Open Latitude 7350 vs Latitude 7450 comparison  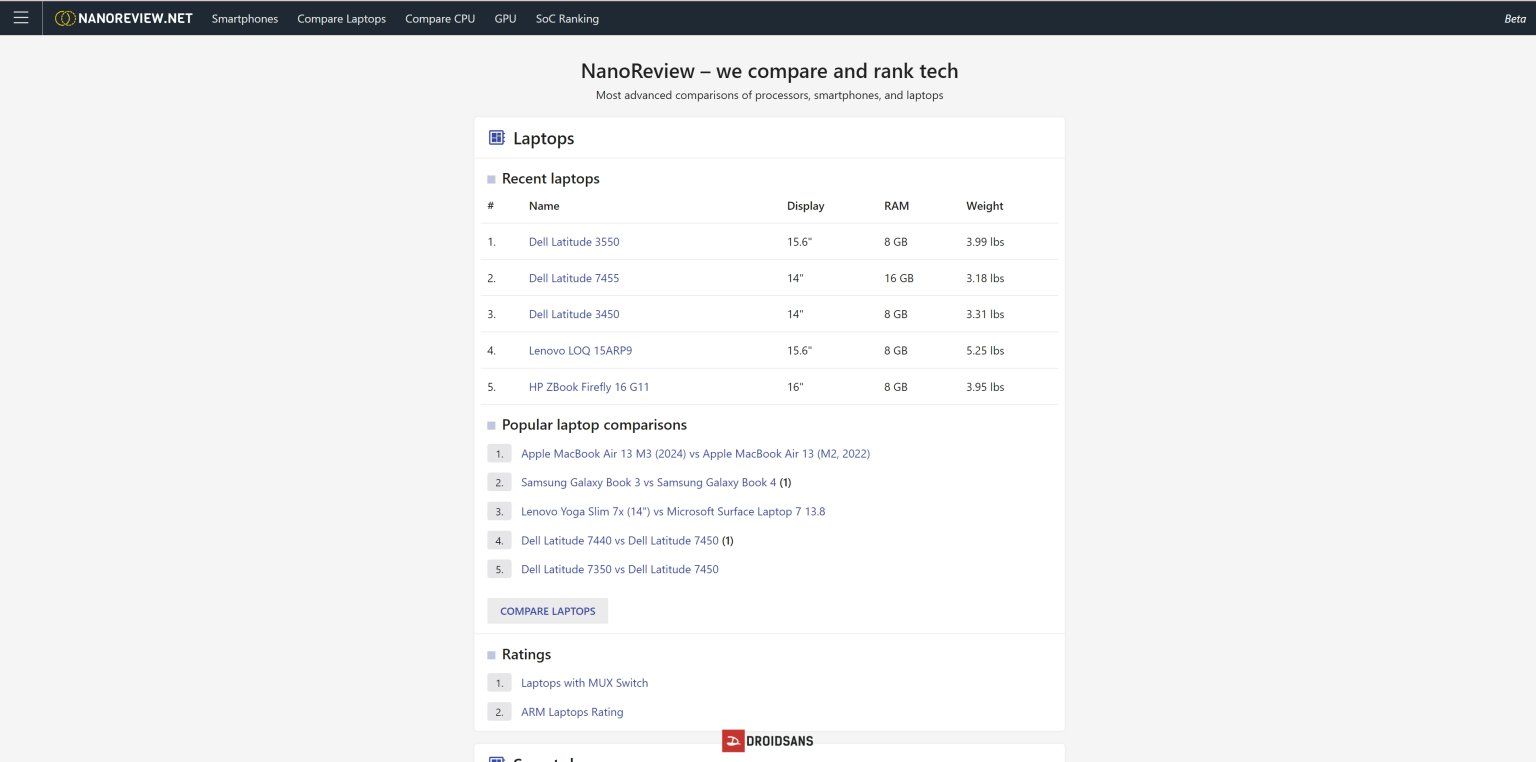click(619, 570)
